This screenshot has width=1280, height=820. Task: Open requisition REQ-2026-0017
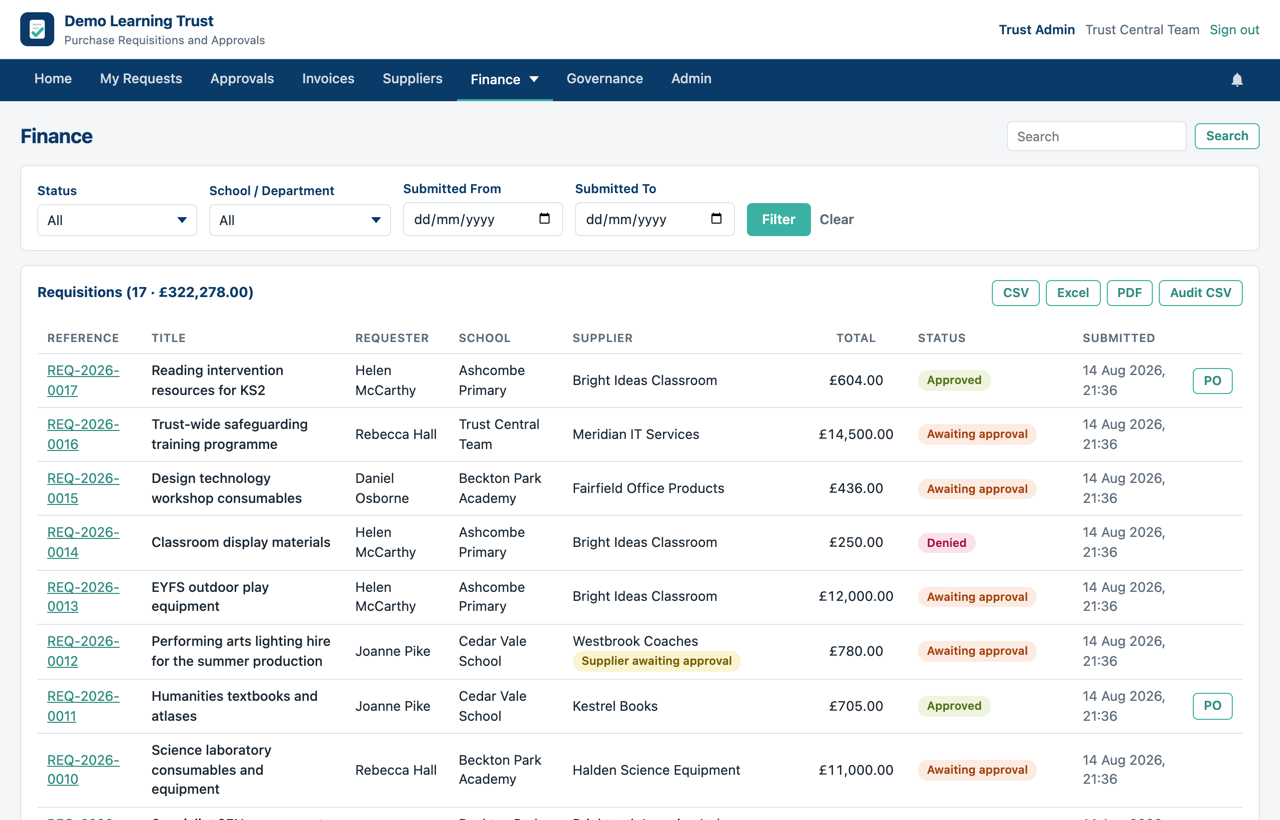point(83,380)
